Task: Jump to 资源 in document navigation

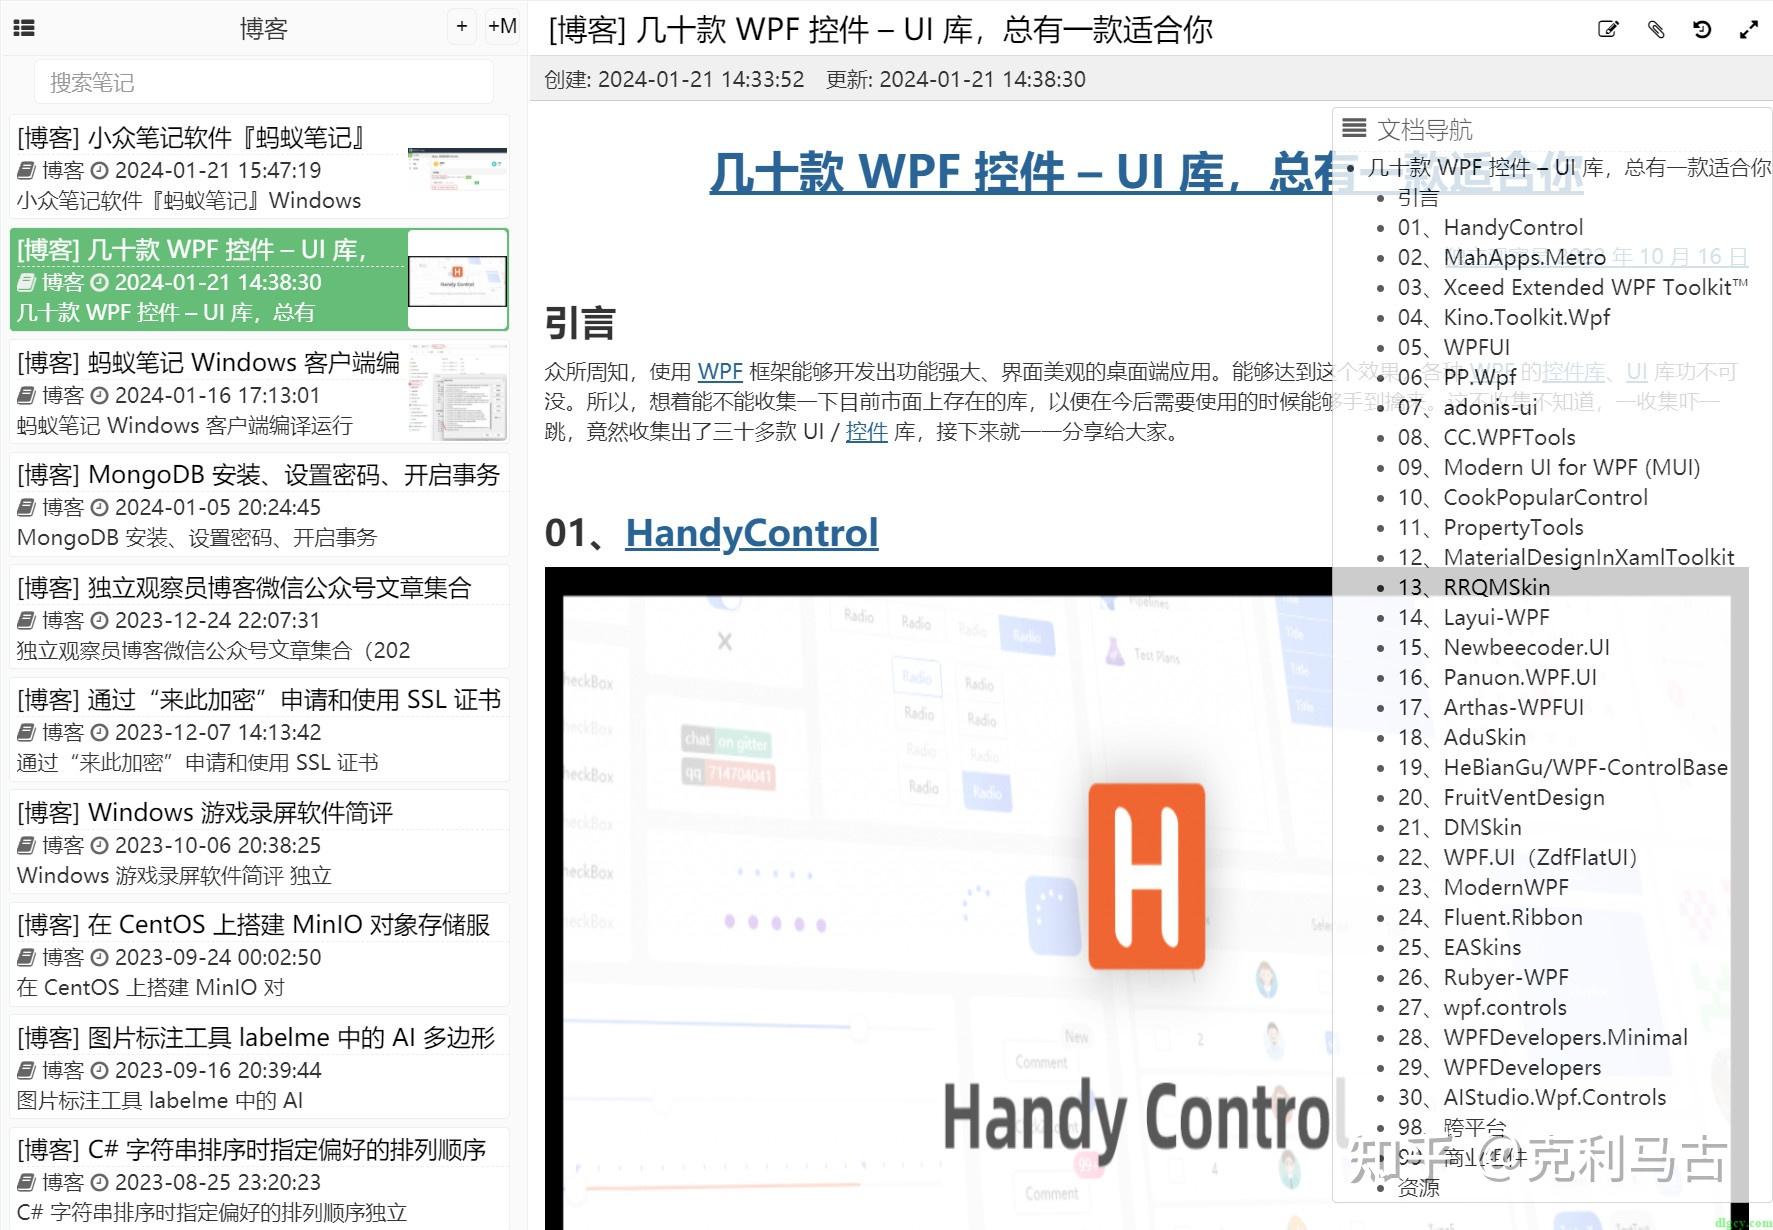Action: (x=1418, y=1188)
